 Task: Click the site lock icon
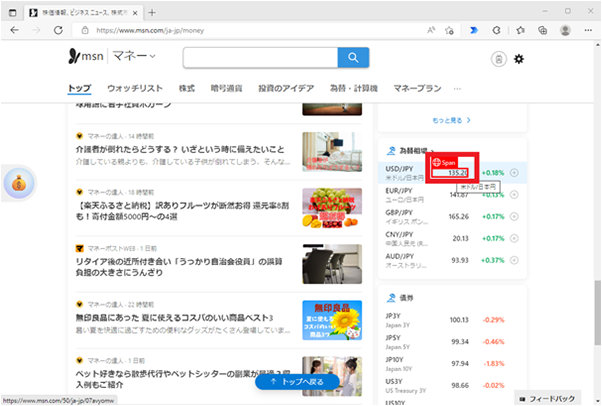pyautogui.click(x=85, y=30)
